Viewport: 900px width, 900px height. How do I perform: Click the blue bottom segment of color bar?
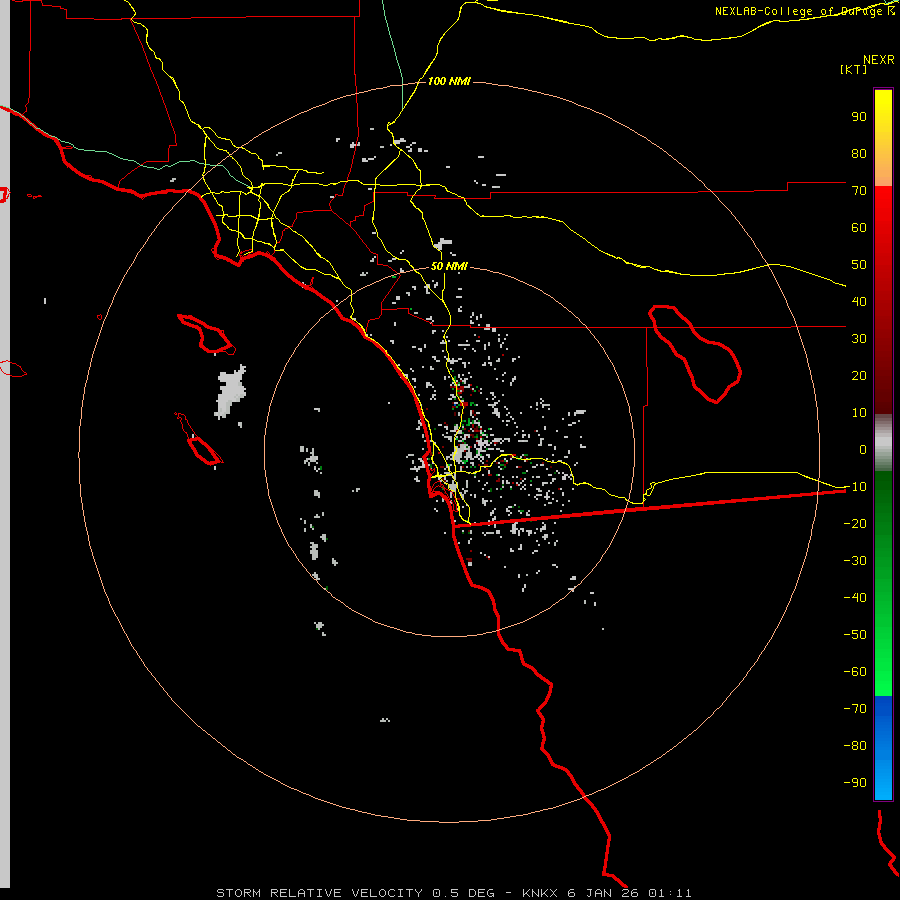pos(883,747)
